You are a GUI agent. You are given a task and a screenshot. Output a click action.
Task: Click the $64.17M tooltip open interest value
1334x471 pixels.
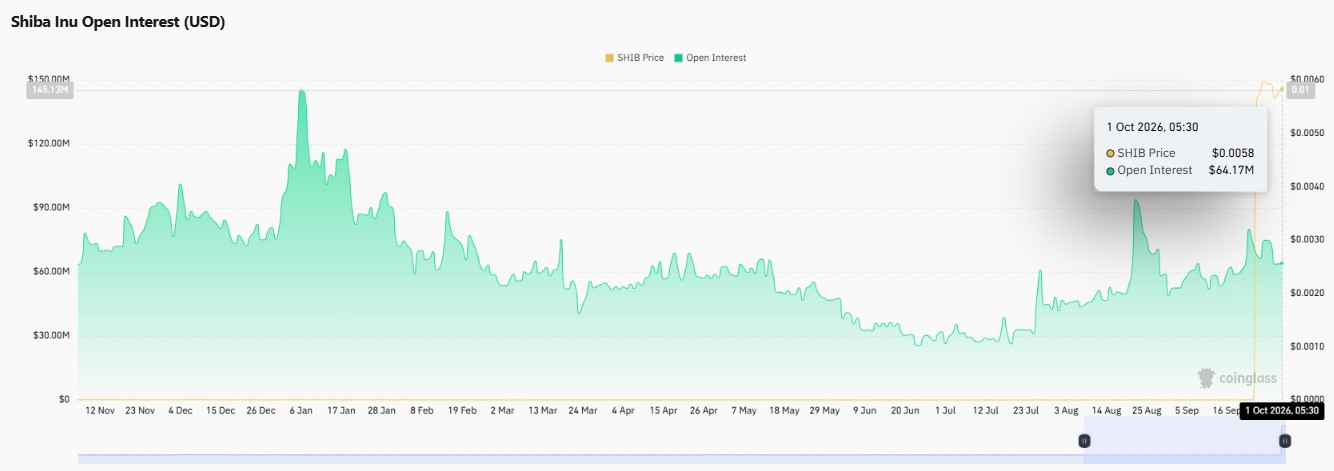1230,171
